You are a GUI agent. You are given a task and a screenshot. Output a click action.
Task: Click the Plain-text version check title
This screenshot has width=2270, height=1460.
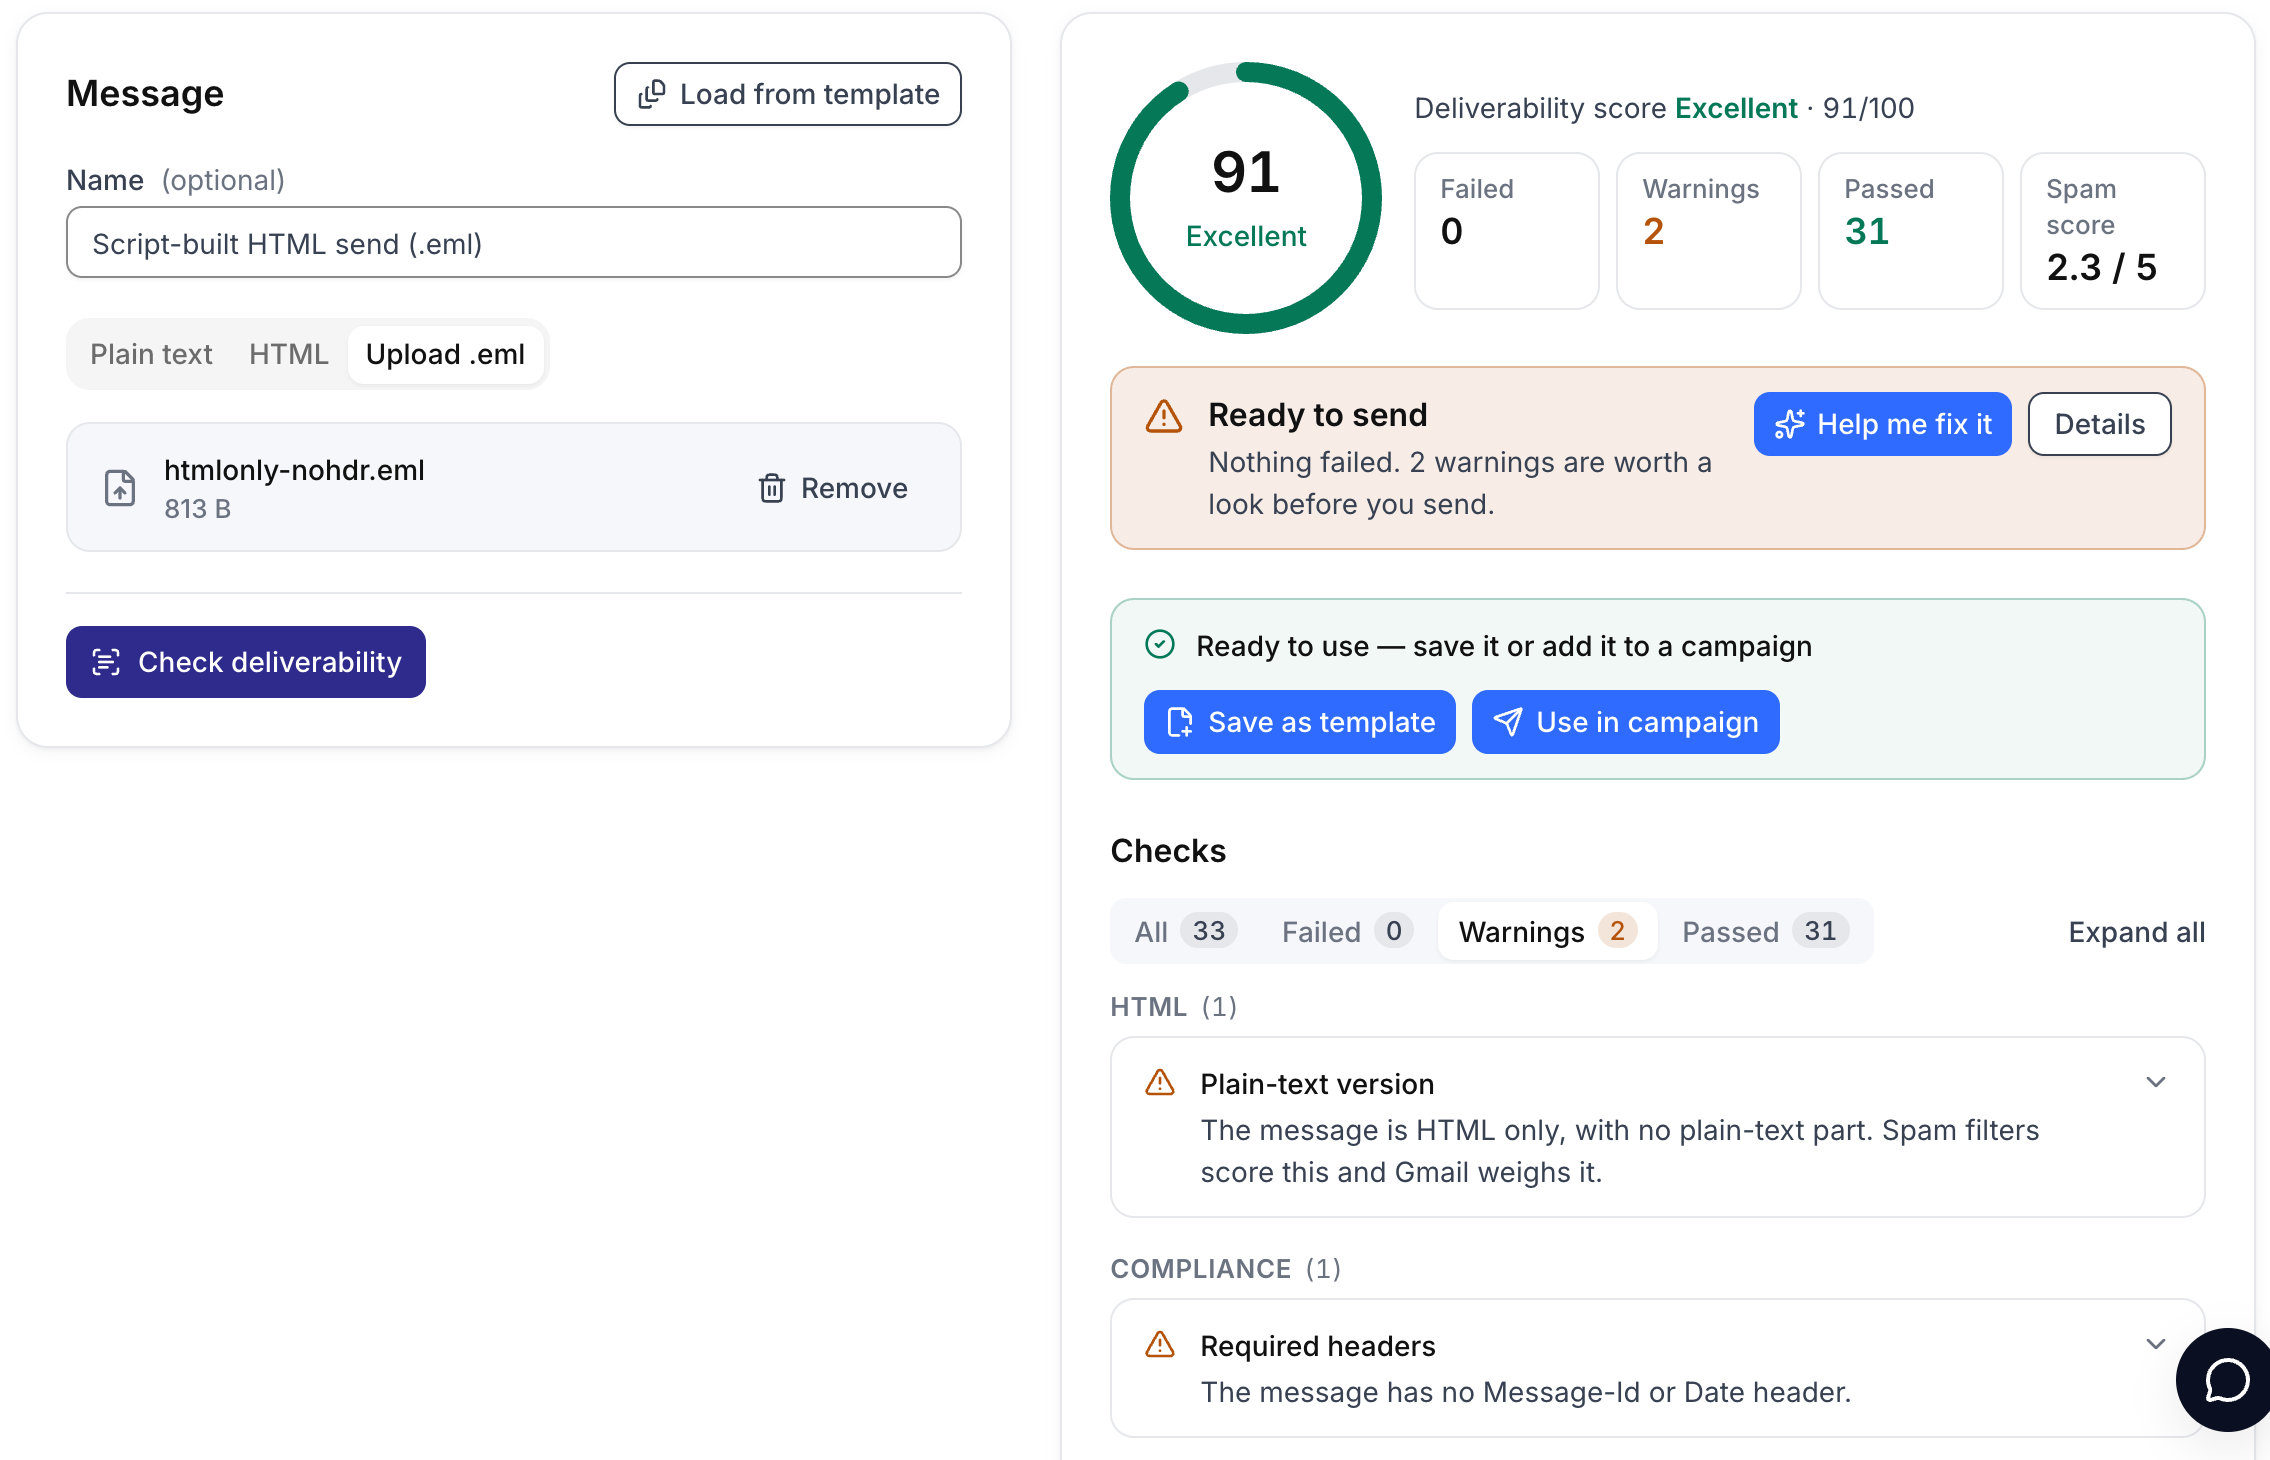(1317, 1084)
